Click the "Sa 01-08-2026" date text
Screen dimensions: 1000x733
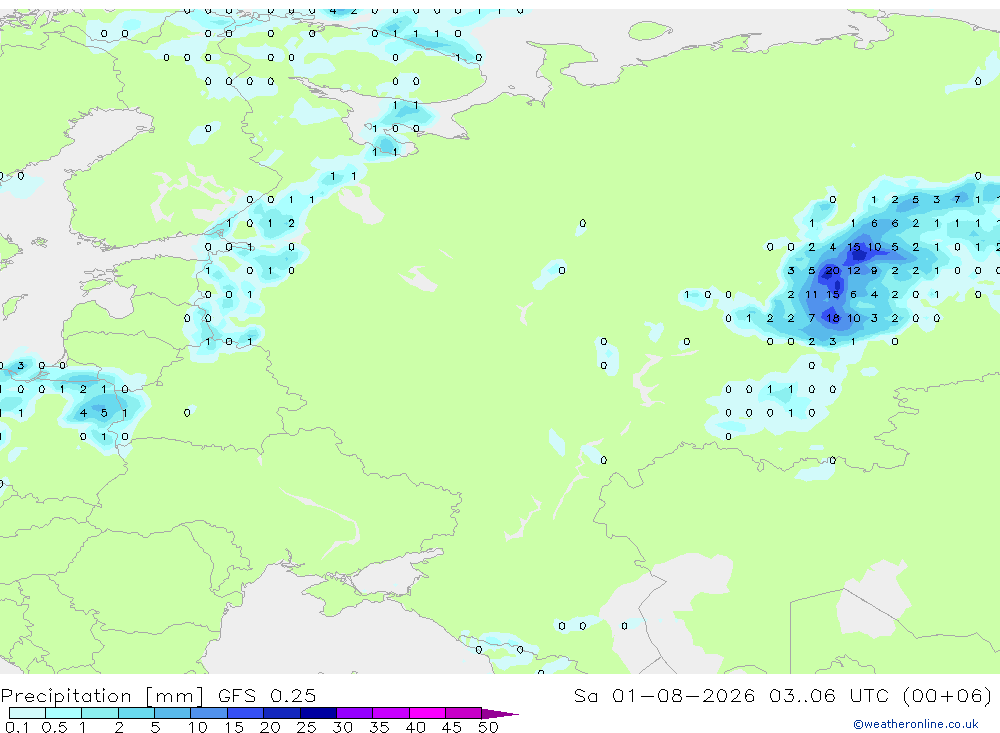tap(664, 695)
